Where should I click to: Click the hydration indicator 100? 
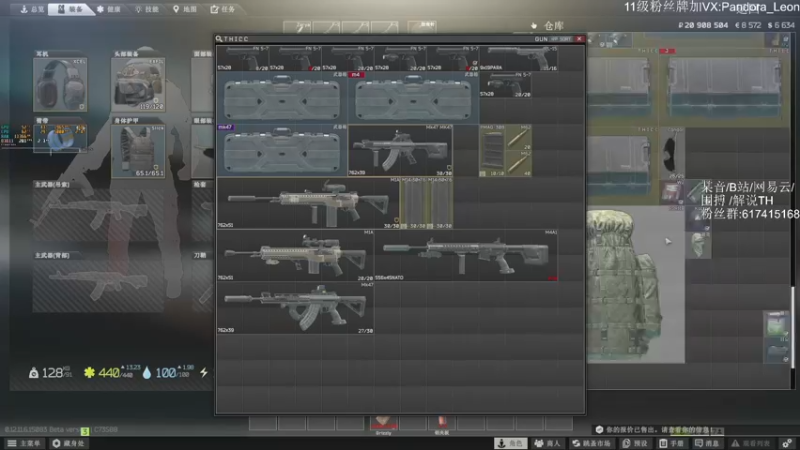[x=168, y=372]
